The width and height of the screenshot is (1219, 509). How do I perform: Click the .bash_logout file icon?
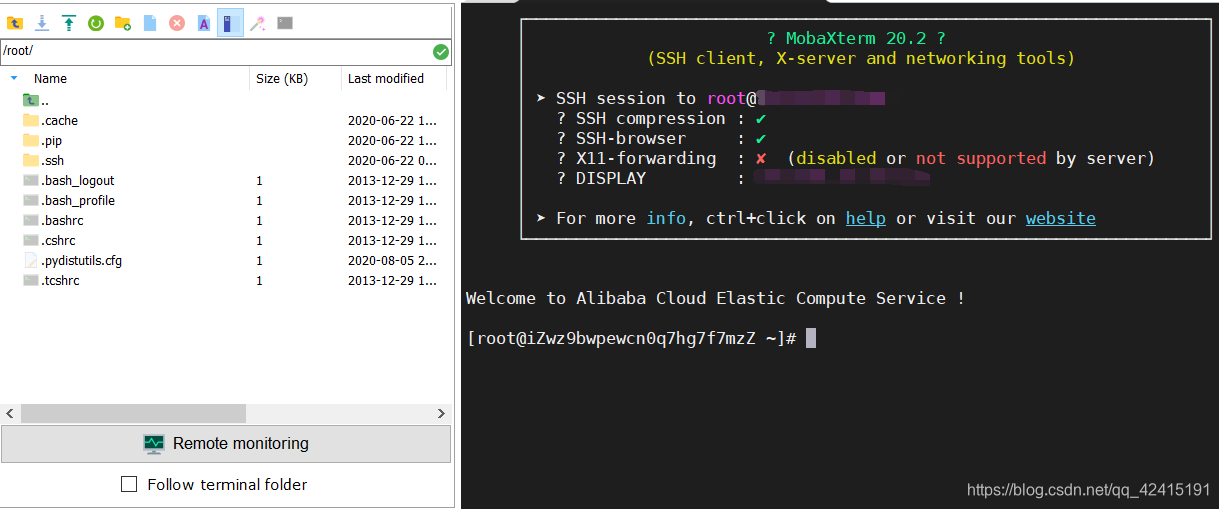click(x=30, y=180)
